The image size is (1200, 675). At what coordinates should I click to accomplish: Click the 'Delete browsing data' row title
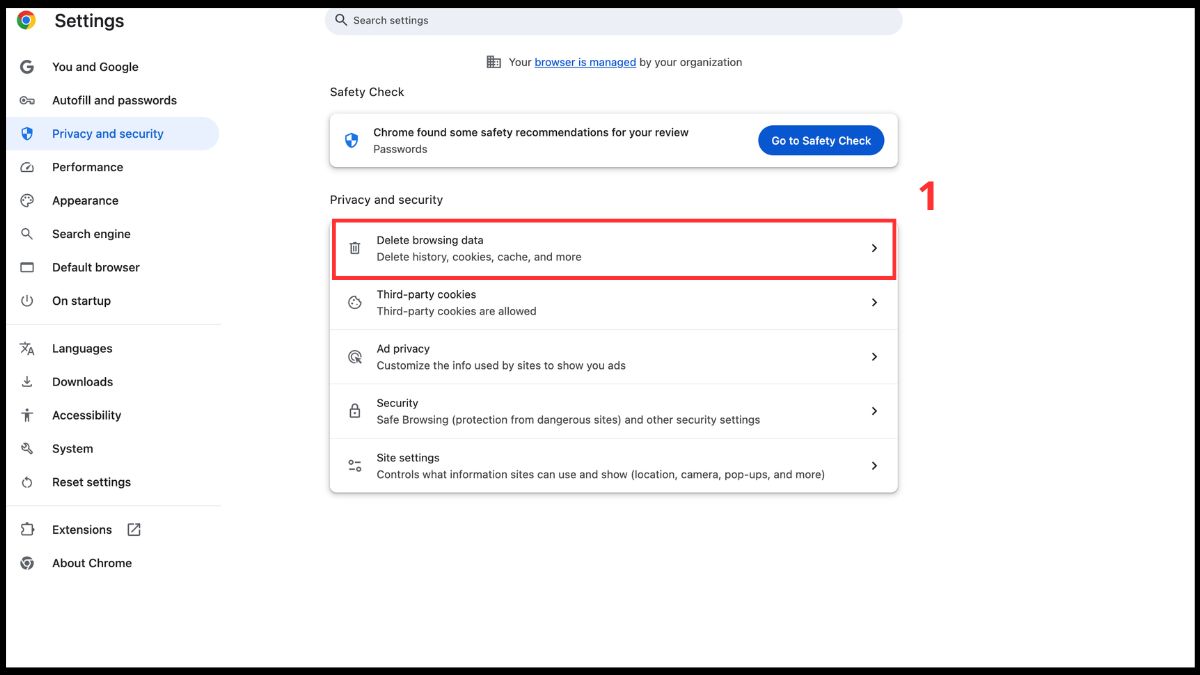tap(430, 240)
